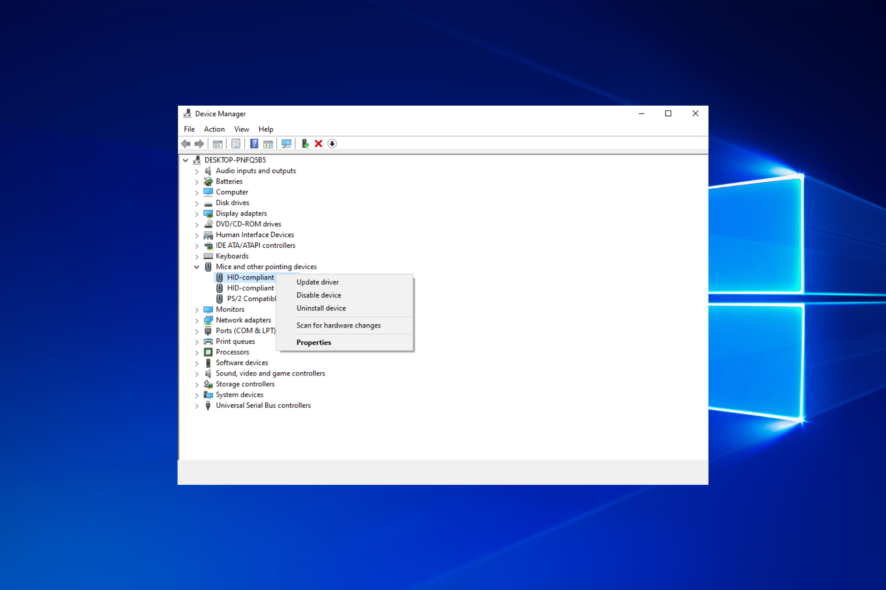The height and width of the screenshot is (590, 886).
Task: Expand the Keyboards category
Action: click(196, 256)
